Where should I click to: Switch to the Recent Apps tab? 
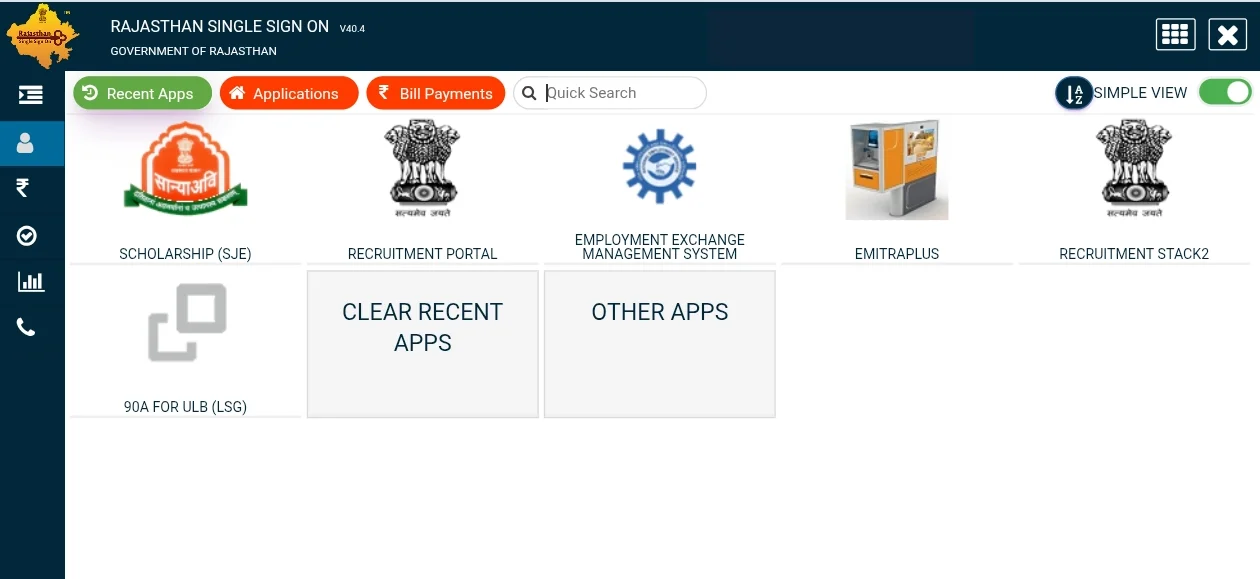tap(142, 94)
